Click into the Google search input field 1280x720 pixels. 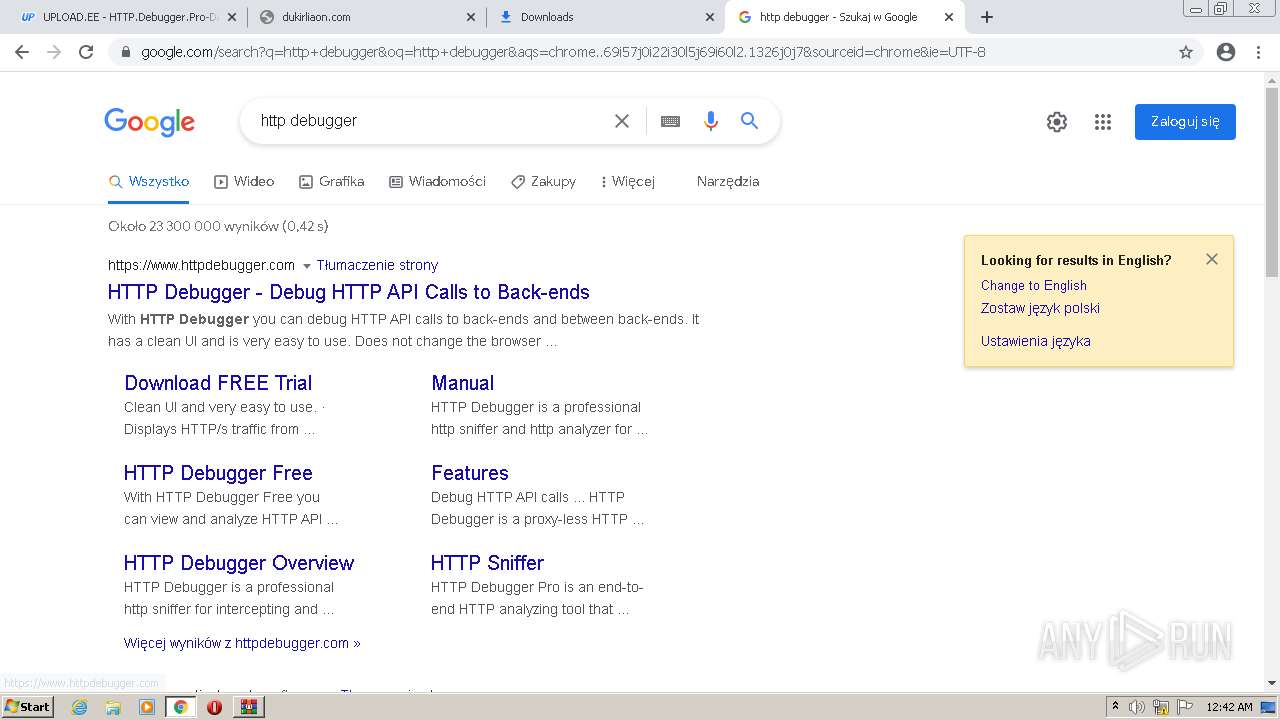430,121
